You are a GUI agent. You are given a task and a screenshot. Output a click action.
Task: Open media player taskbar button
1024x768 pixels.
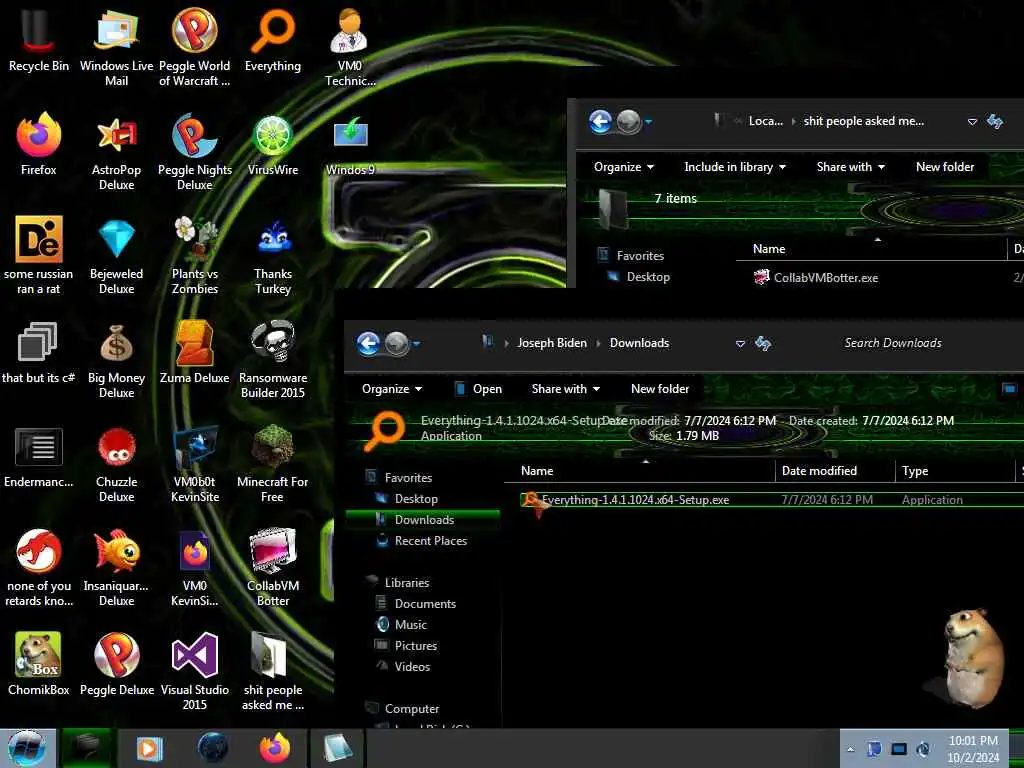coord(149,748)
